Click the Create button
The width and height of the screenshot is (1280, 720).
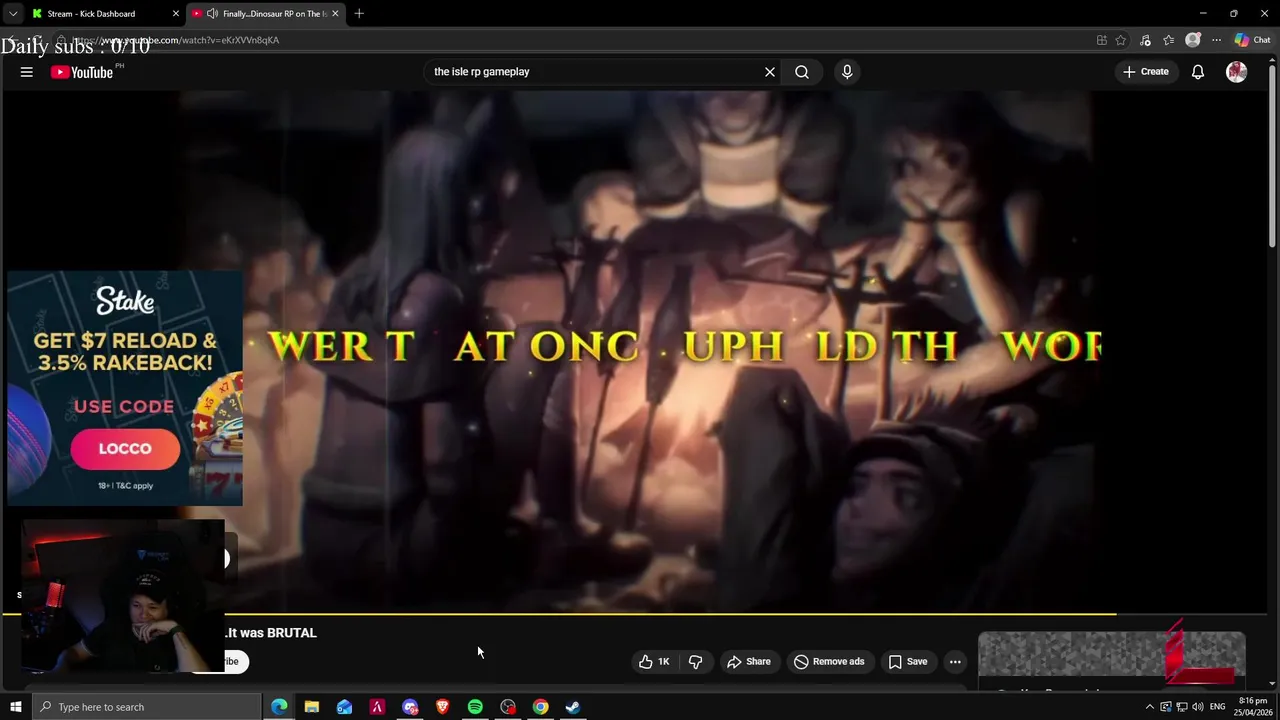pos(1146,72)
